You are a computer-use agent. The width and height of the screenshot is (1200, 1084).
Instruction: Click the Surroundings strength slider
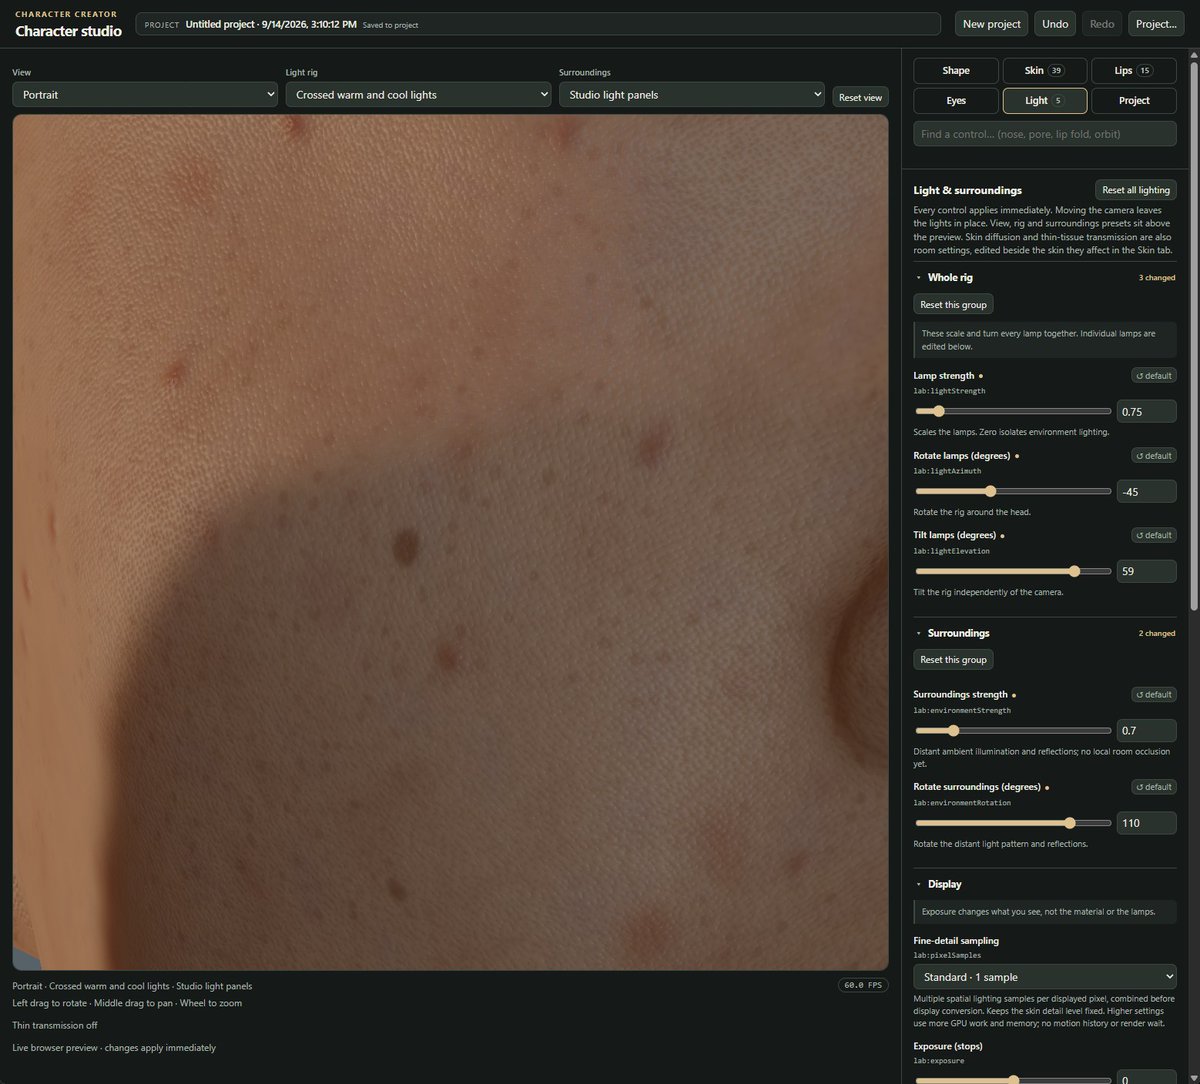coord(1013,730)
